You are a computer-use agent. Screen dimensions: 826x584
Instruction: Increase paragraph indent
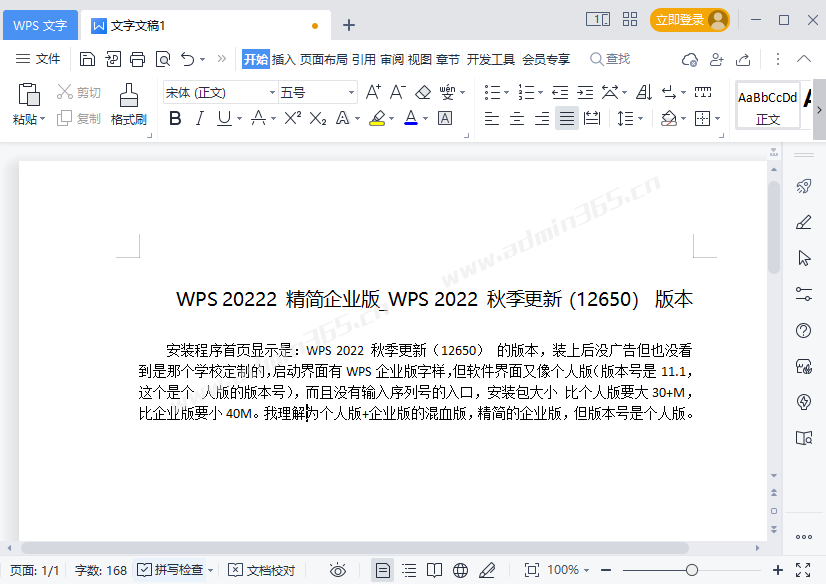[x=585, y=93]
